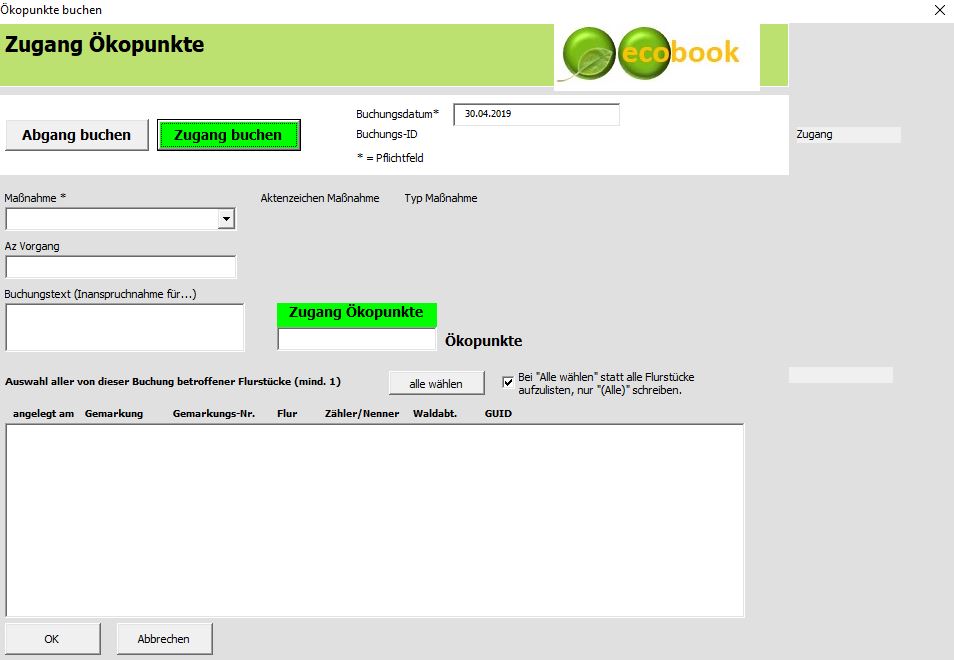The height and width of the screenshot is (660, 954).
Task: Switch to Abgang buchen mode
Action: pos(77,135)
